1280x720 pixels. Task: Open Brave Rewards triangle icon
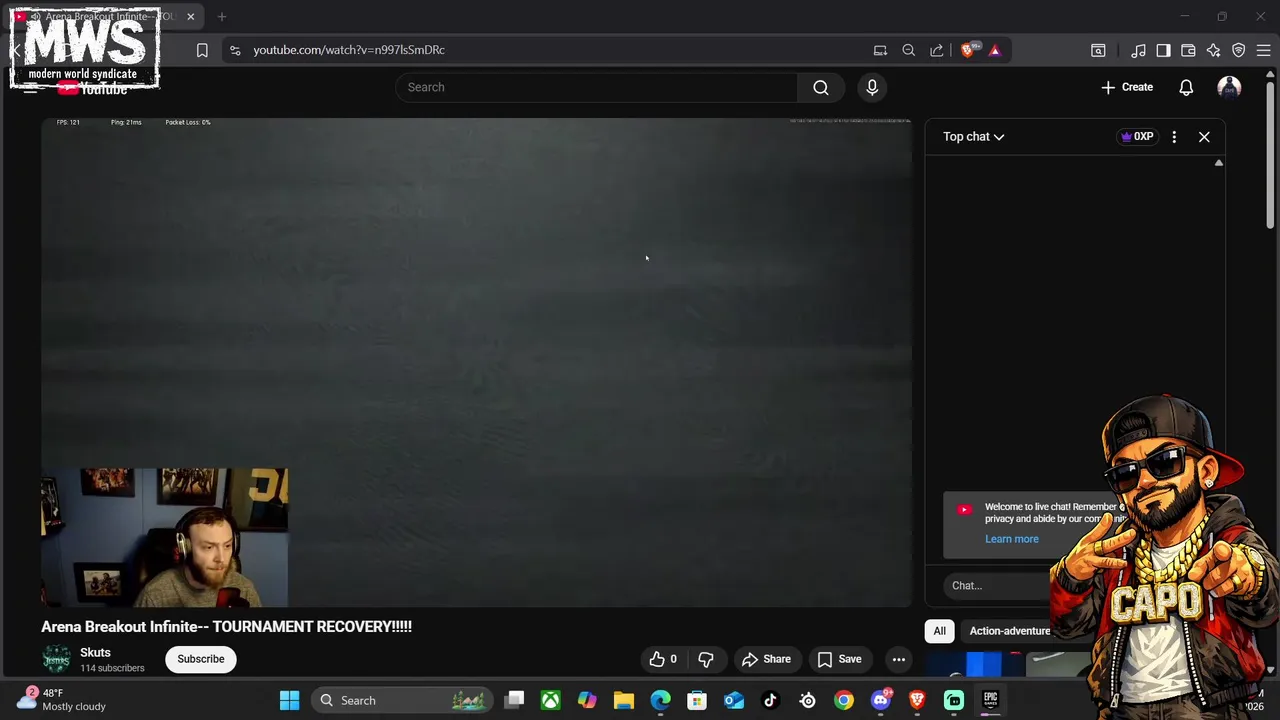[x=994, y=50]
